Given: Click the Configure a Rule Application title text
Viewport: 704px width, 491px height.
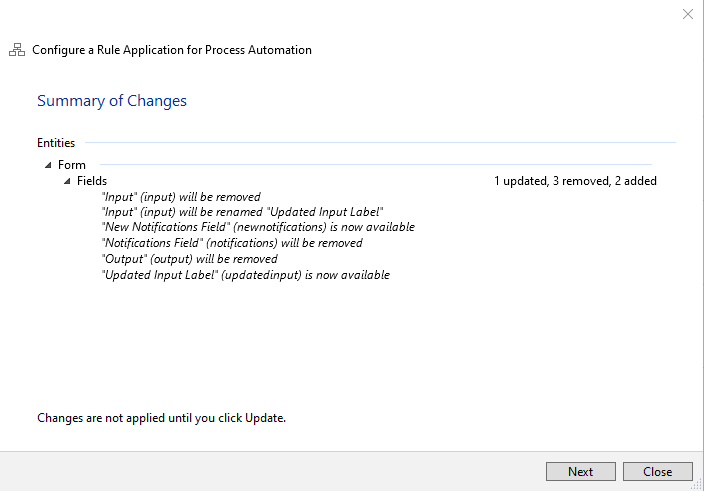Looking at the screenshot, I should coord(172,50).
